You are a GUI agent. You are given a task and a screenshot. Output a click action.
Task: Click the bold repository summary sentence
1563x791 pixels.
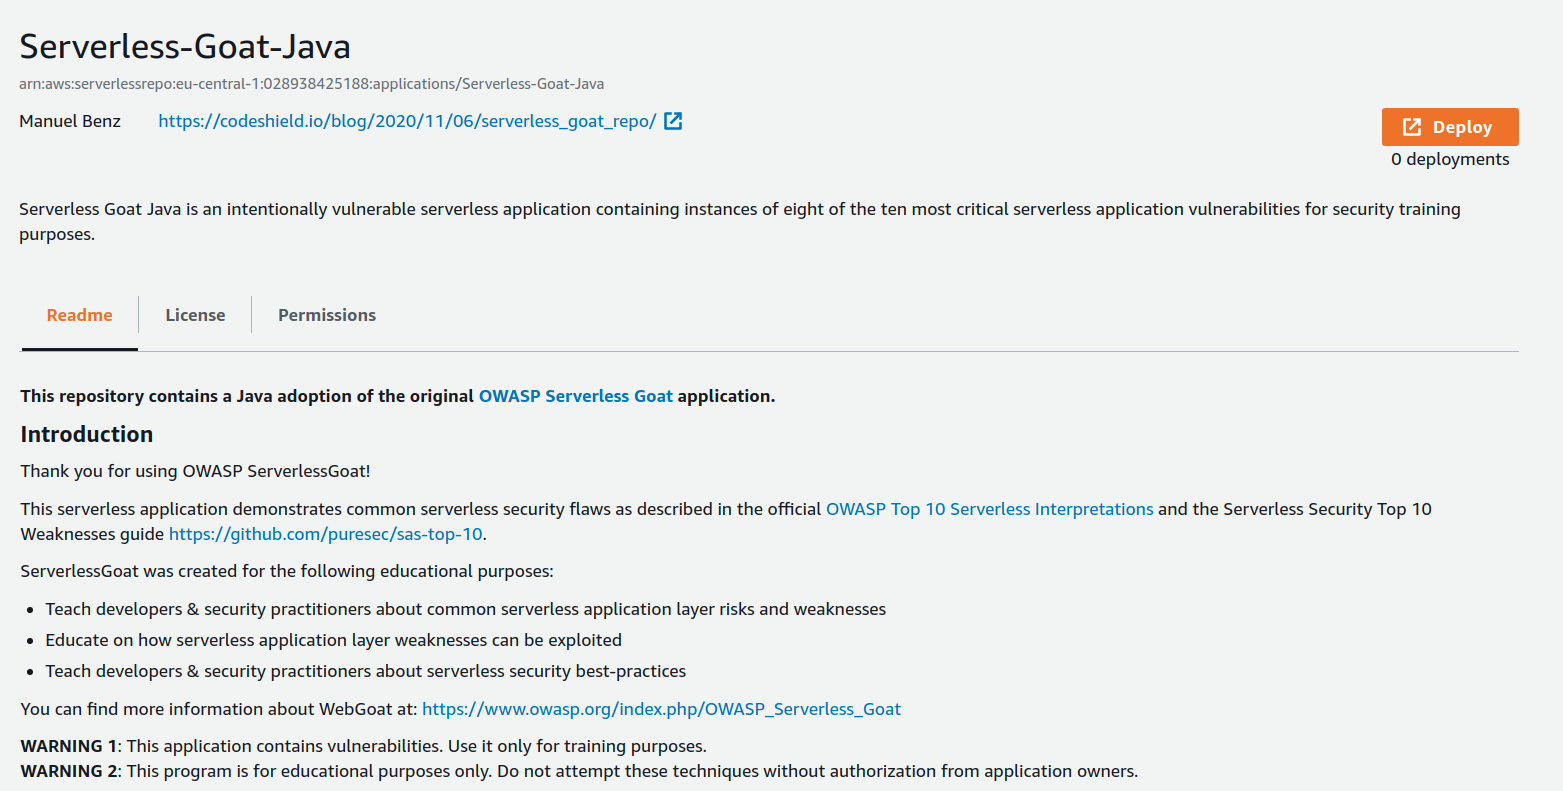(397, 395)
